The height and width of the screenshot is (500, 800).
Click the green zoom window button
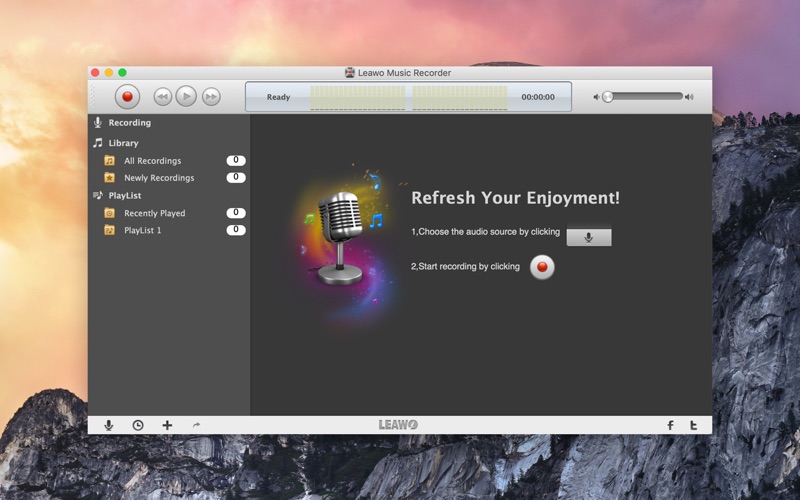(122, 72)
